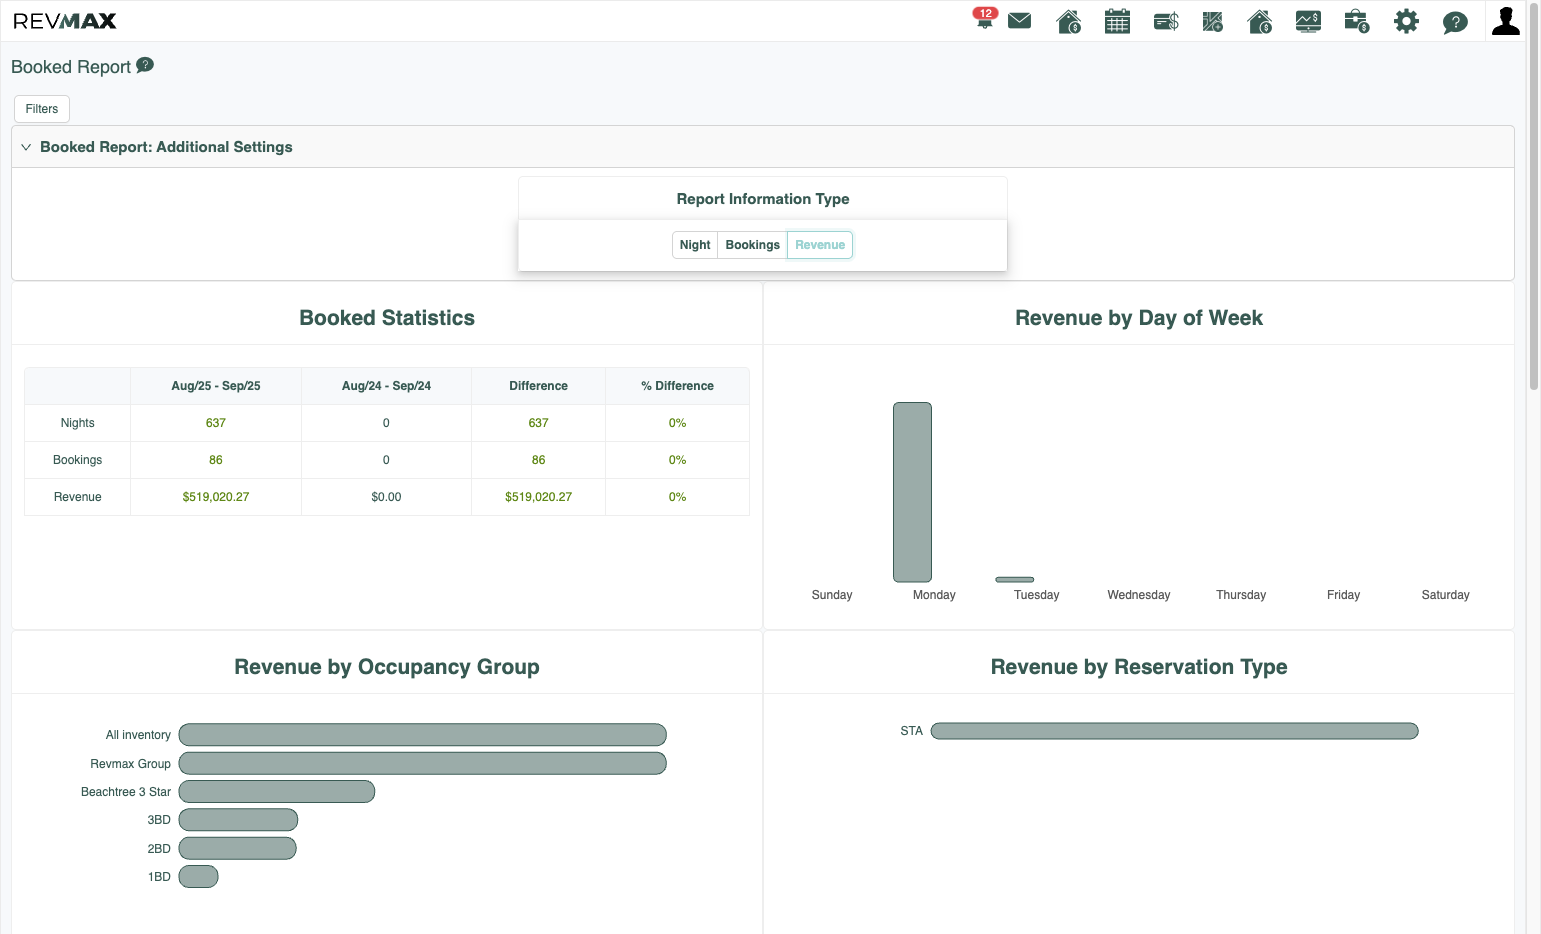The image size is (1541, 934).
Task: Click the vertical page scrollbar
Action: [1533, 195]
